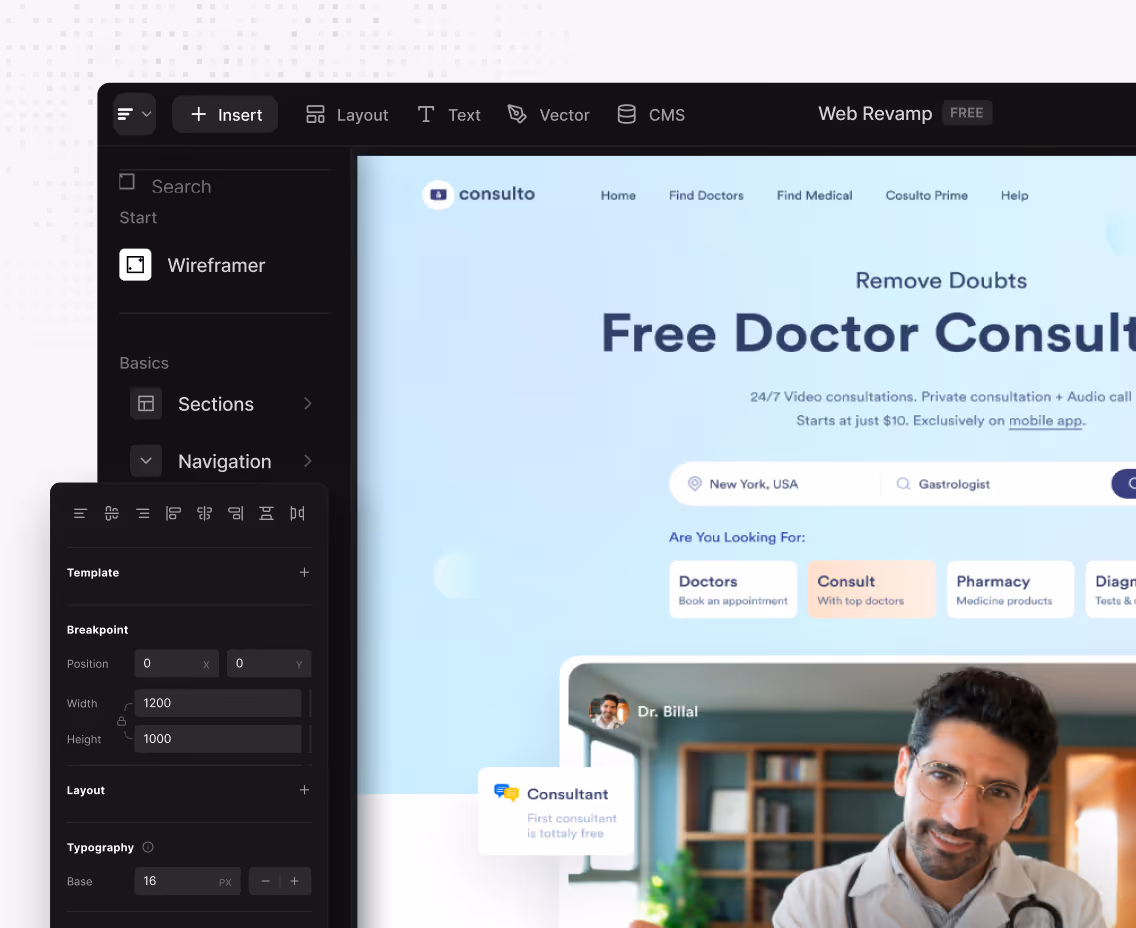Click the Gastrologist search field

coord(996,484)
